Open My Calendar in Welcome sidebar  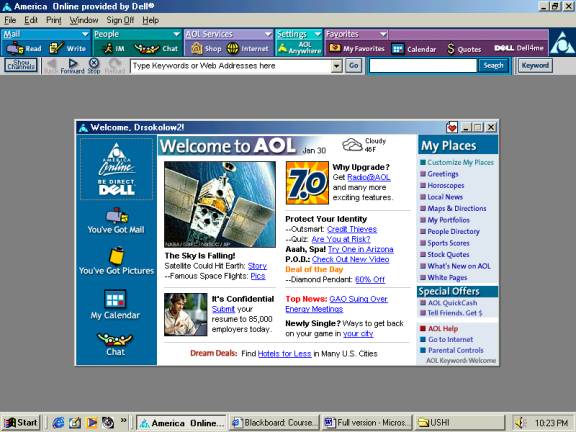pyautogui.click(x=115, y=304)
